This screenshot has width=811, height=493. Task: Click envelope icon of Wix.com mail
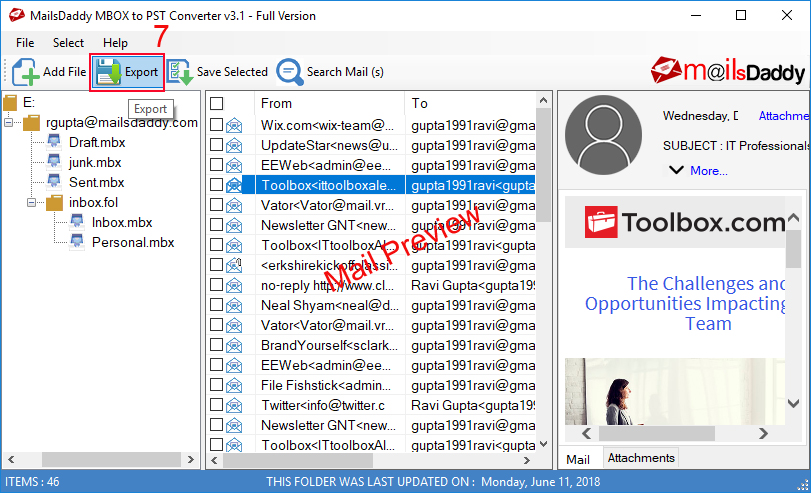click(234, 125)
